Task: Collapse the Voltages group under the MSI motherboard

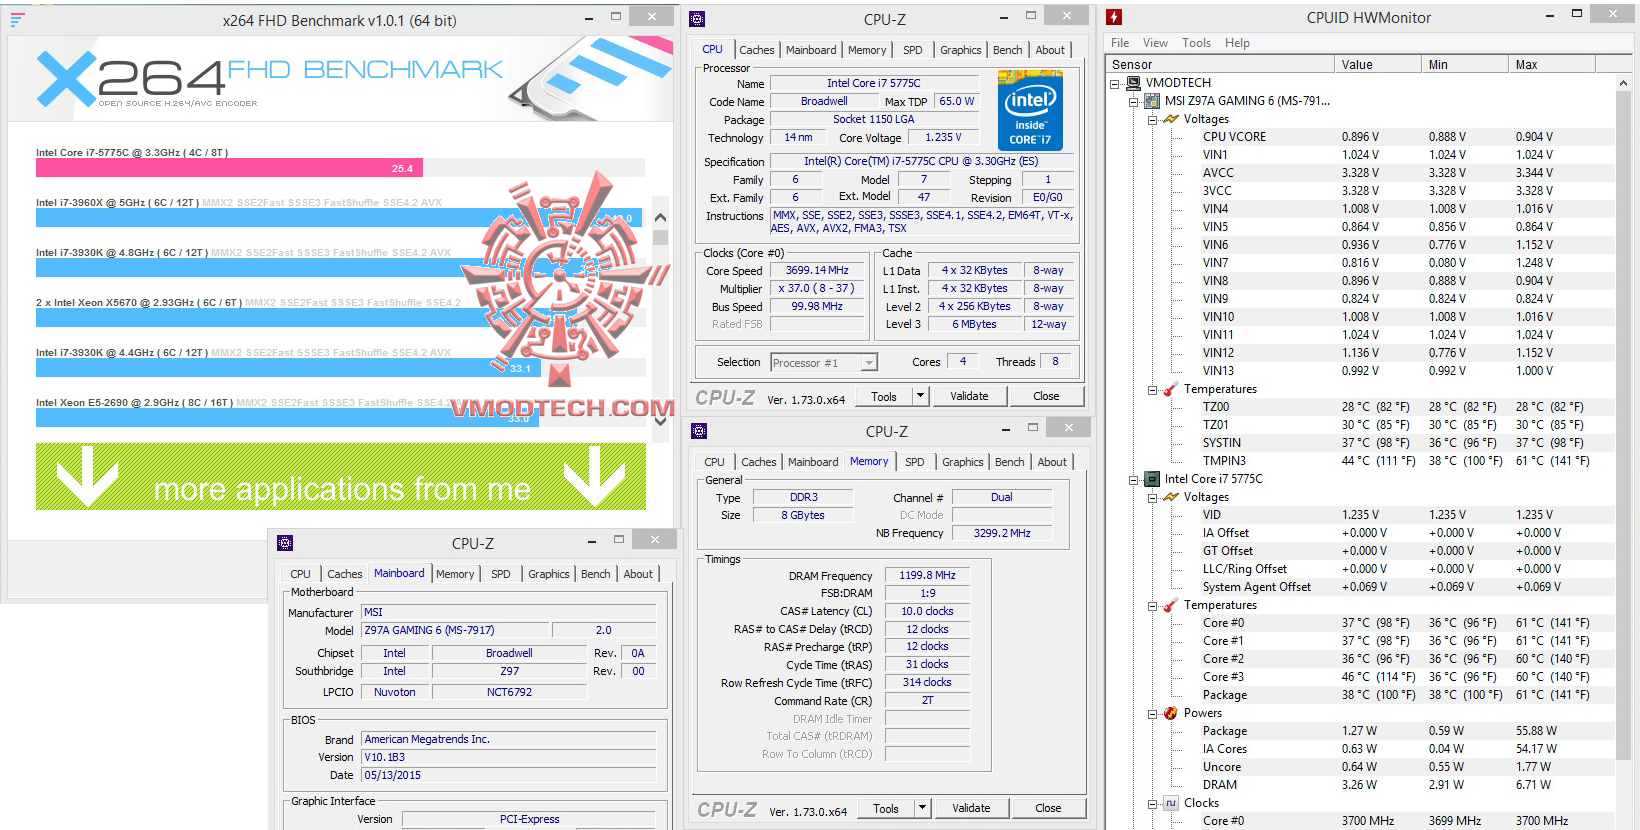Action: point(1153,120)
